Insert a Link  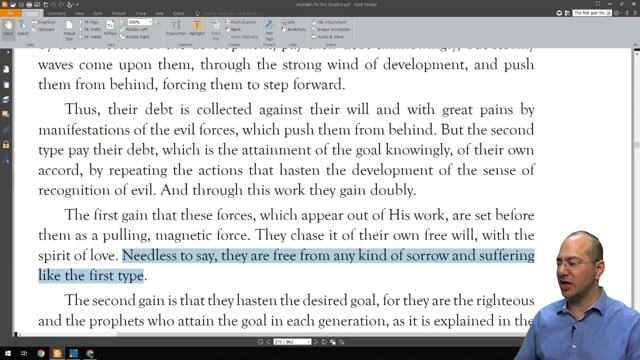[x=288, y=22]
